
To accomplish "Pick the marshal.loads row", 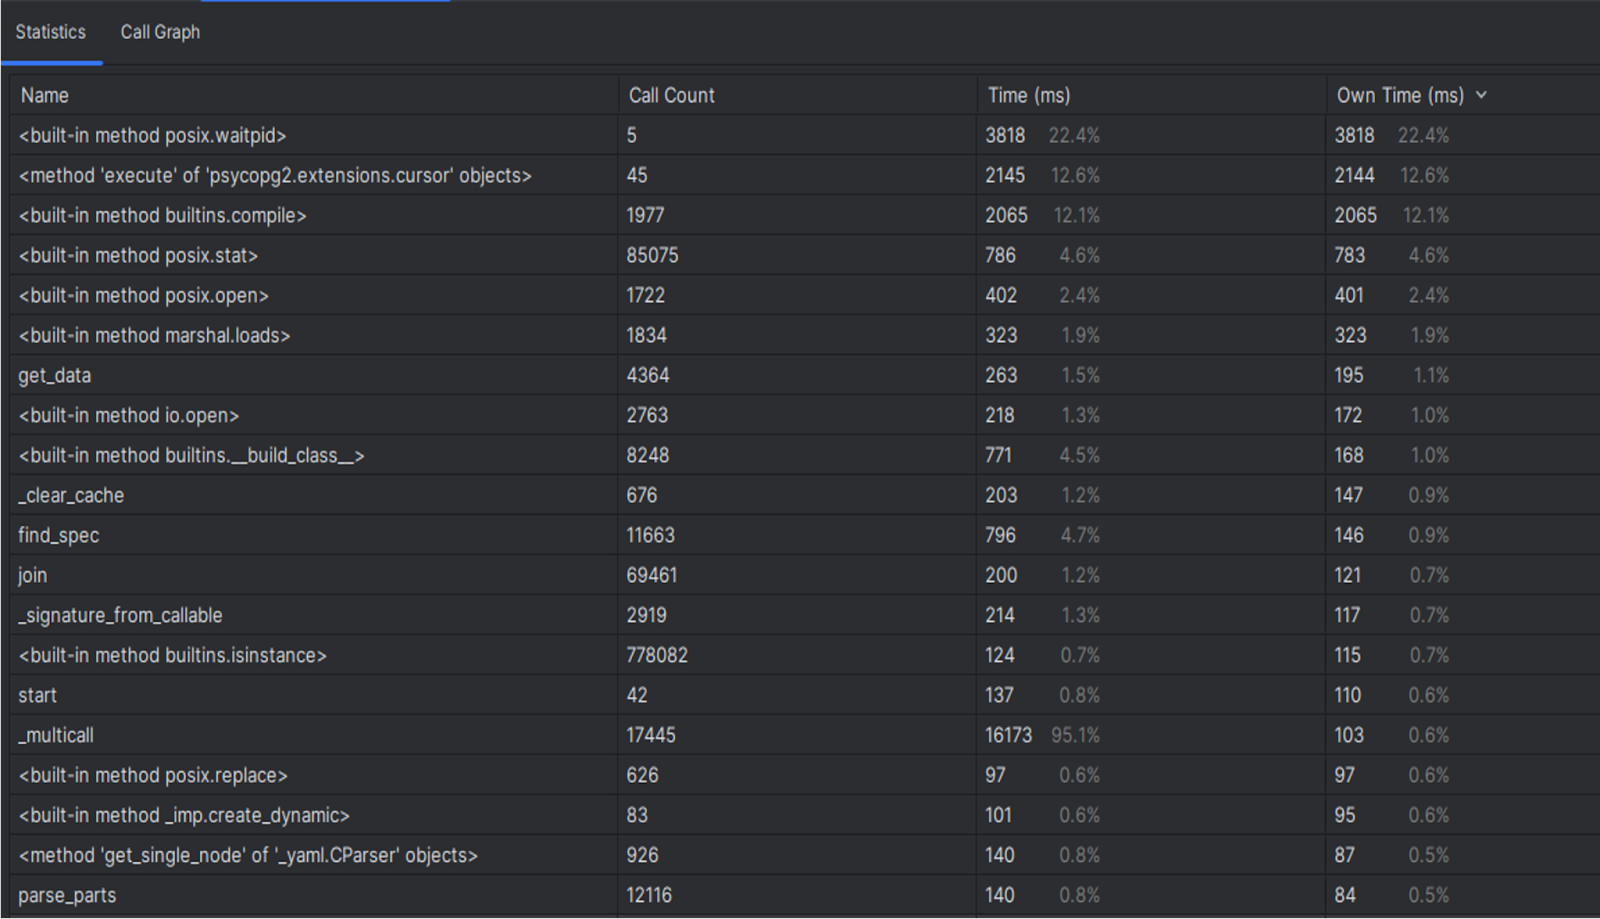I will tap(155, 336).
